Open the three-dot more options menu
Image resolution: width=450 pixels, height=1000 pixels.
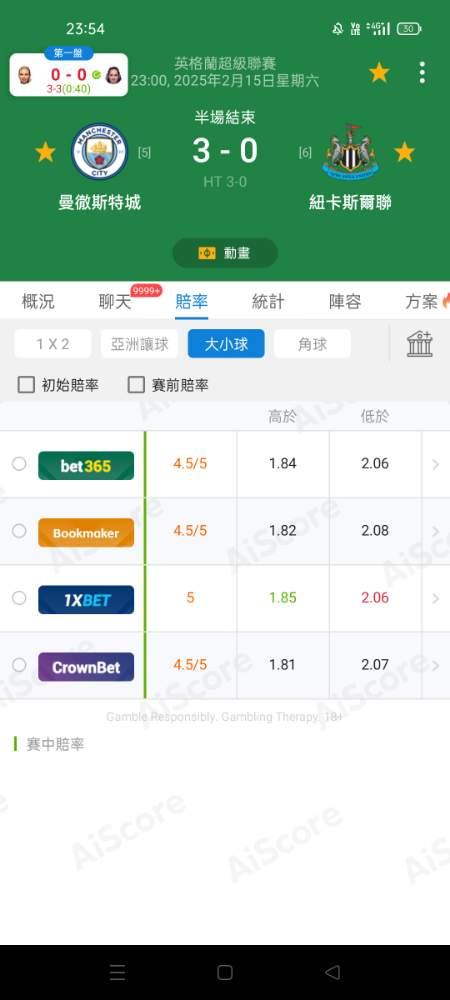click(x=422, y=73)
